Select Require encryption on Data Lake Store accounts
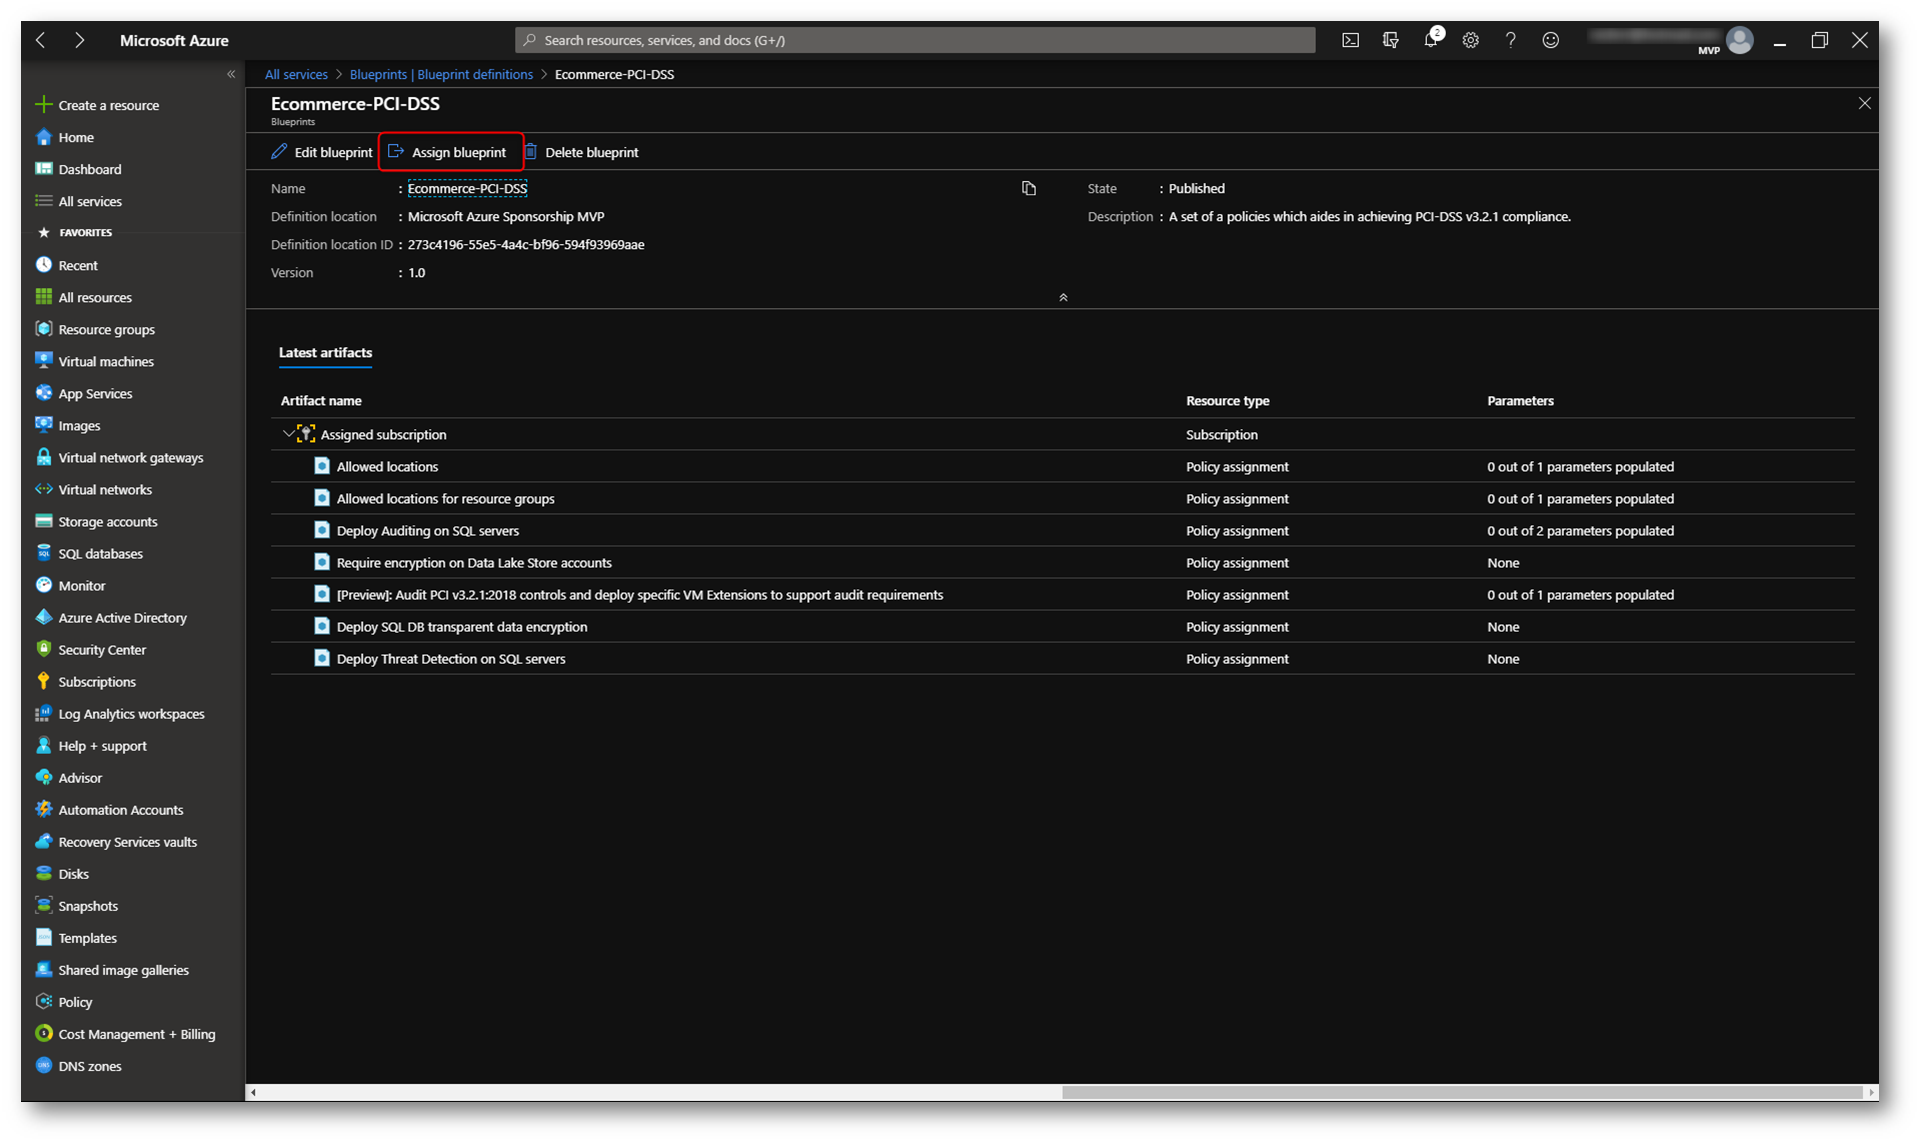 click(474, 562)
